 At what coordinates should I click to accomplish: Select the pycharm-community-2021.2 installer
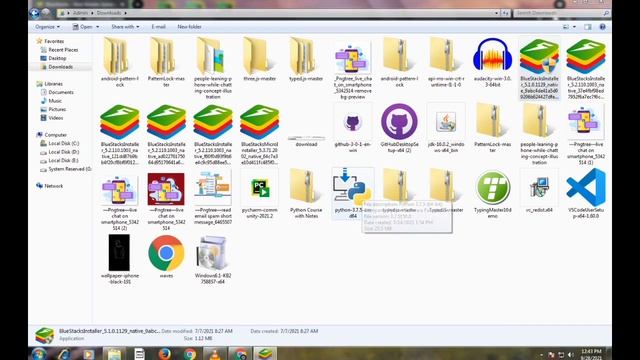(259, 194)
